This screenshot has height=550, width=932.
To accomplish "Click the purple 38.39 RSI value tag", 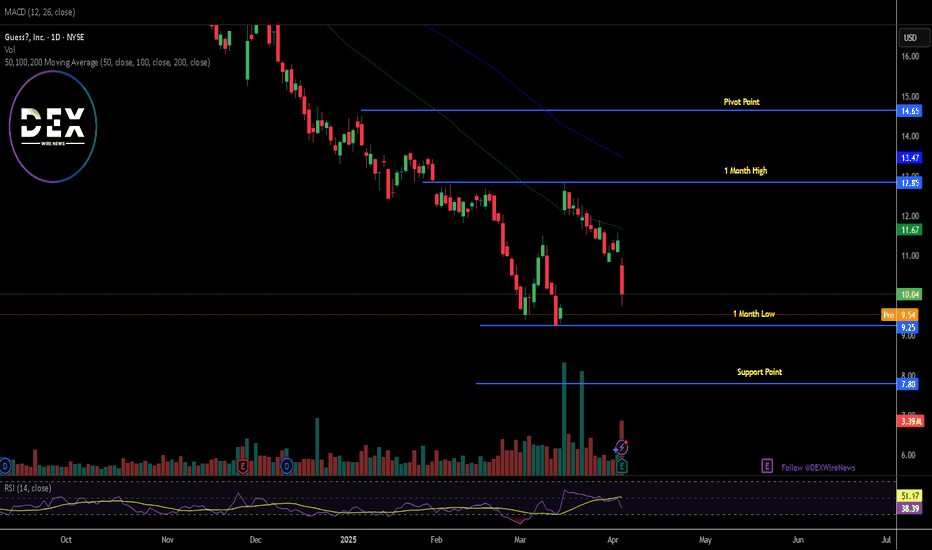I will pyautogui.click(x=909, y=508).
